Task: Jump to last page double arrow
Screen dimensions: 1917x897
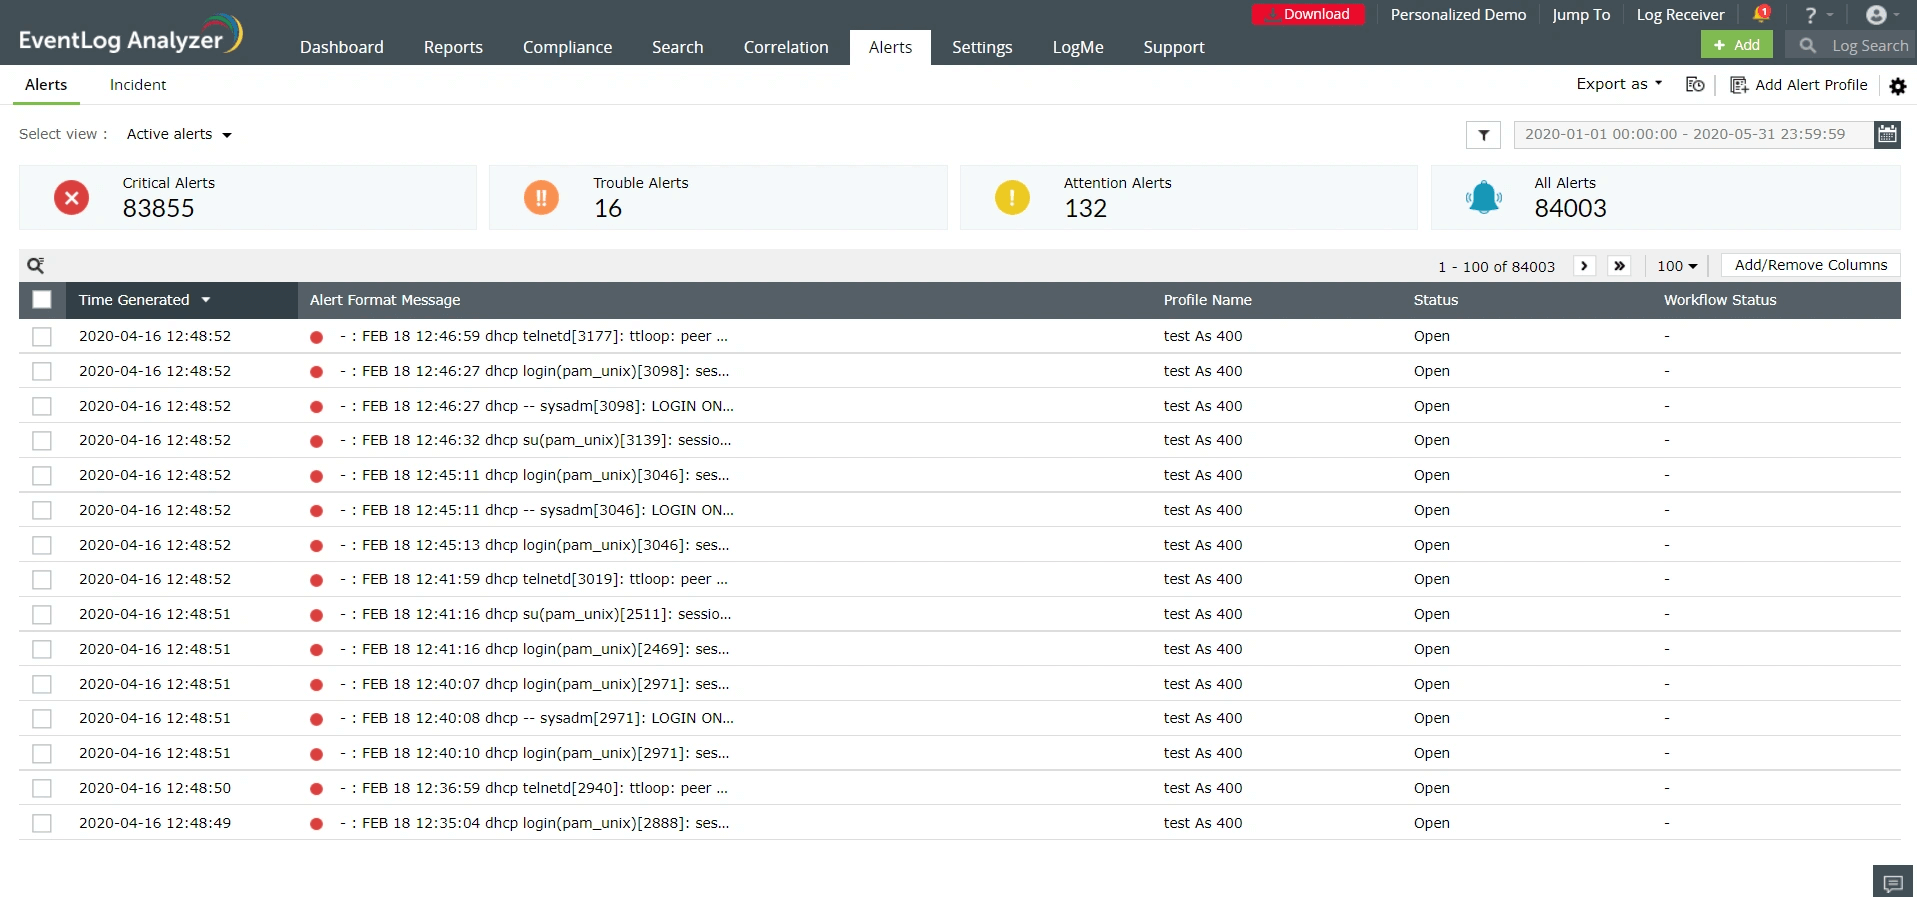Action: (1619, 266)
